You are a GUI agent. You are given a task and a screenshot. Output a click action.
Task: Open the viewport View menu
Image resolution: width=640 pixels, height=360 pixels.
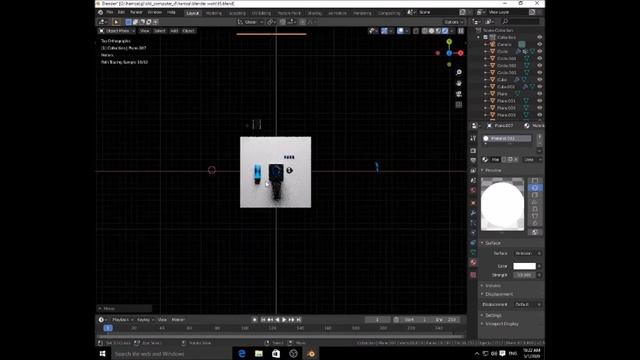(144, 31)
